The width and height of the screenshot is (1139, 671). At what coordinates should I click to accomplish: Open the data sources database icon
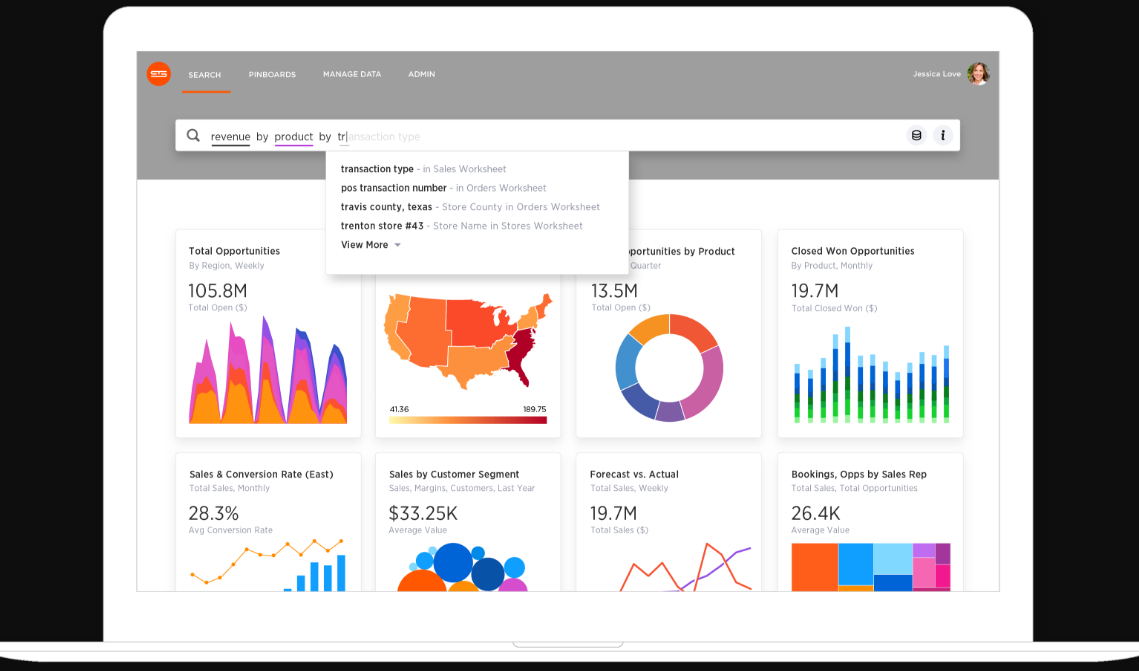tap(916, 136)
